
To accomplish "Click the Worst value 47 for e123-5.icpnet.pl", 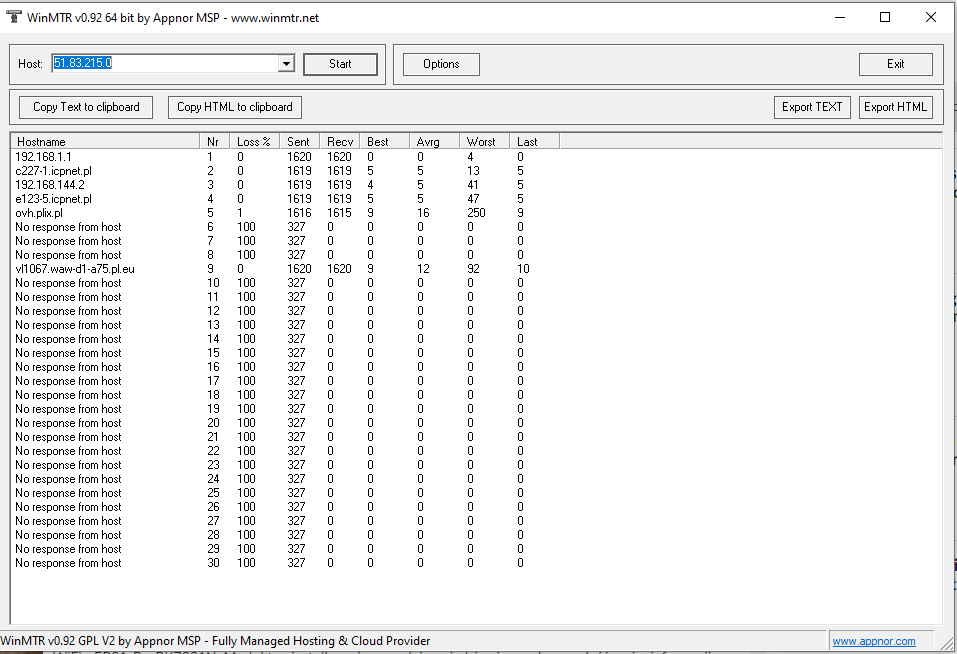I will pyautogui.click(x=473, y=199).
